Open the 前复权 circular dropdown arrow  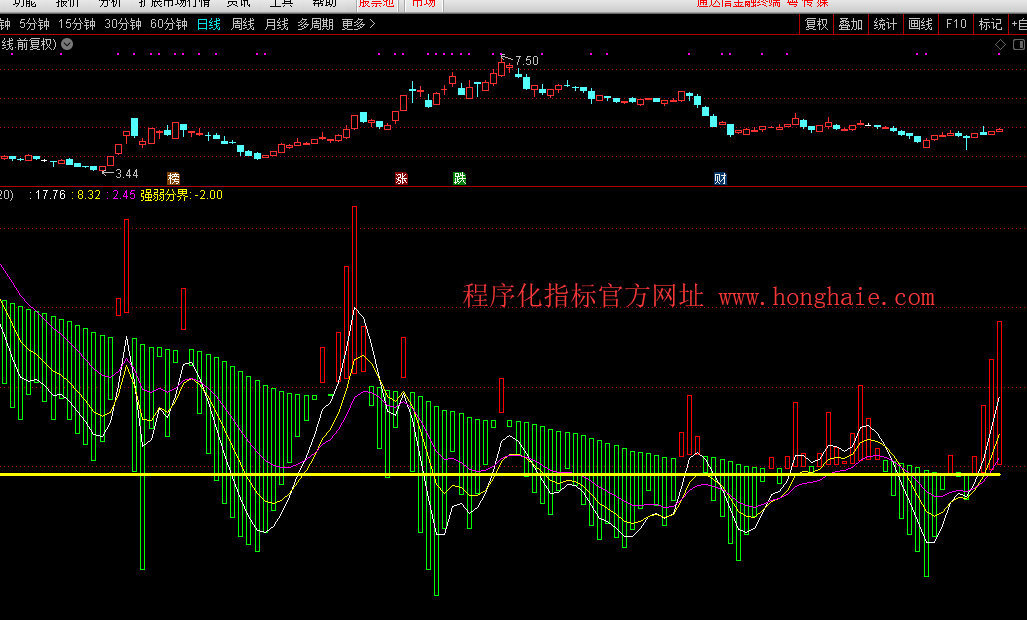67,44
